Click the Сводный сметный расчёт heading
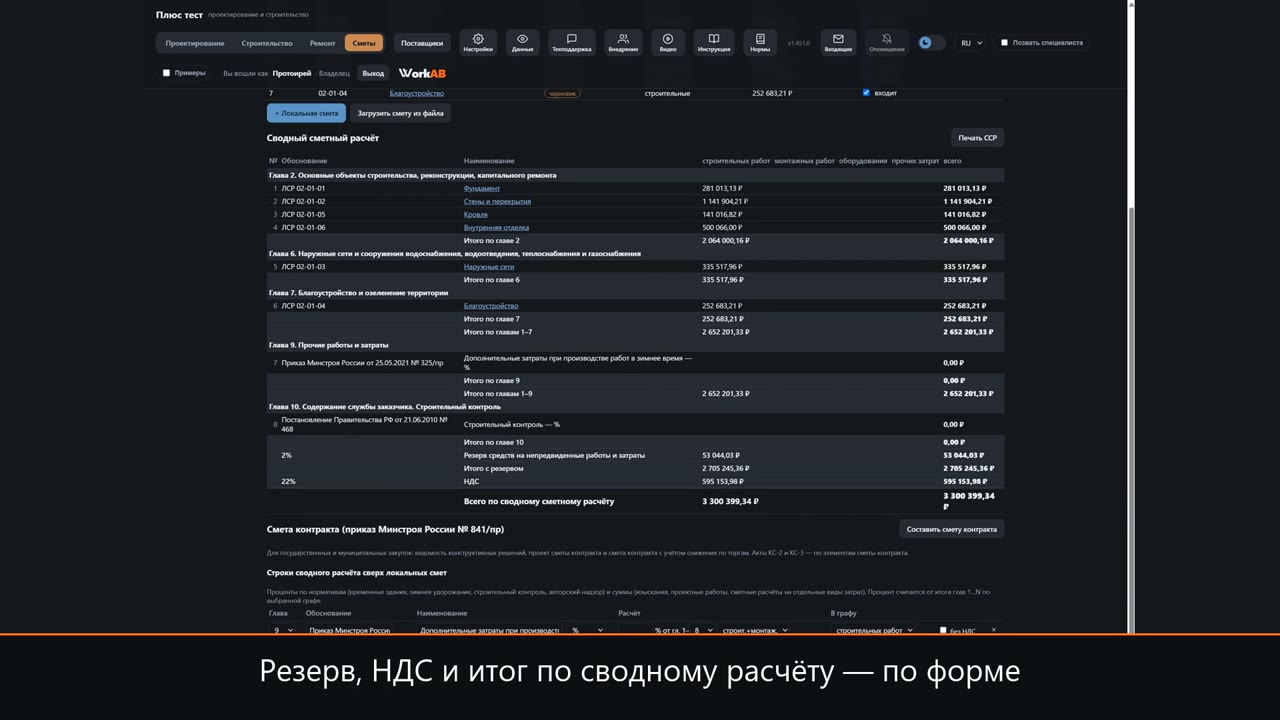The width and height of the screenshot is (1280, 720). (x=323, y=138)
